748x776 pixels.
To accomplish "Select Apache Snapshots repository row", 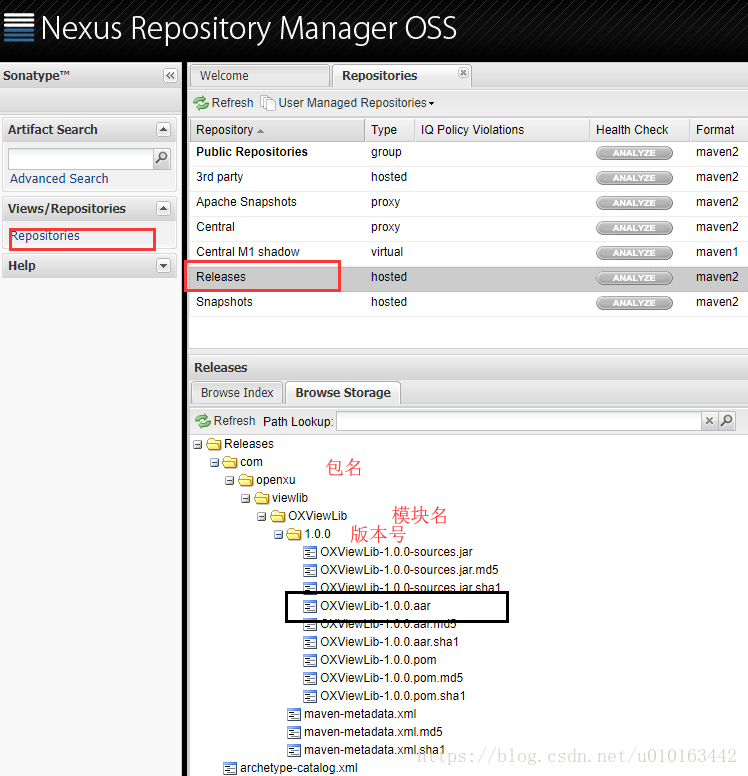I will pos(468,202).
